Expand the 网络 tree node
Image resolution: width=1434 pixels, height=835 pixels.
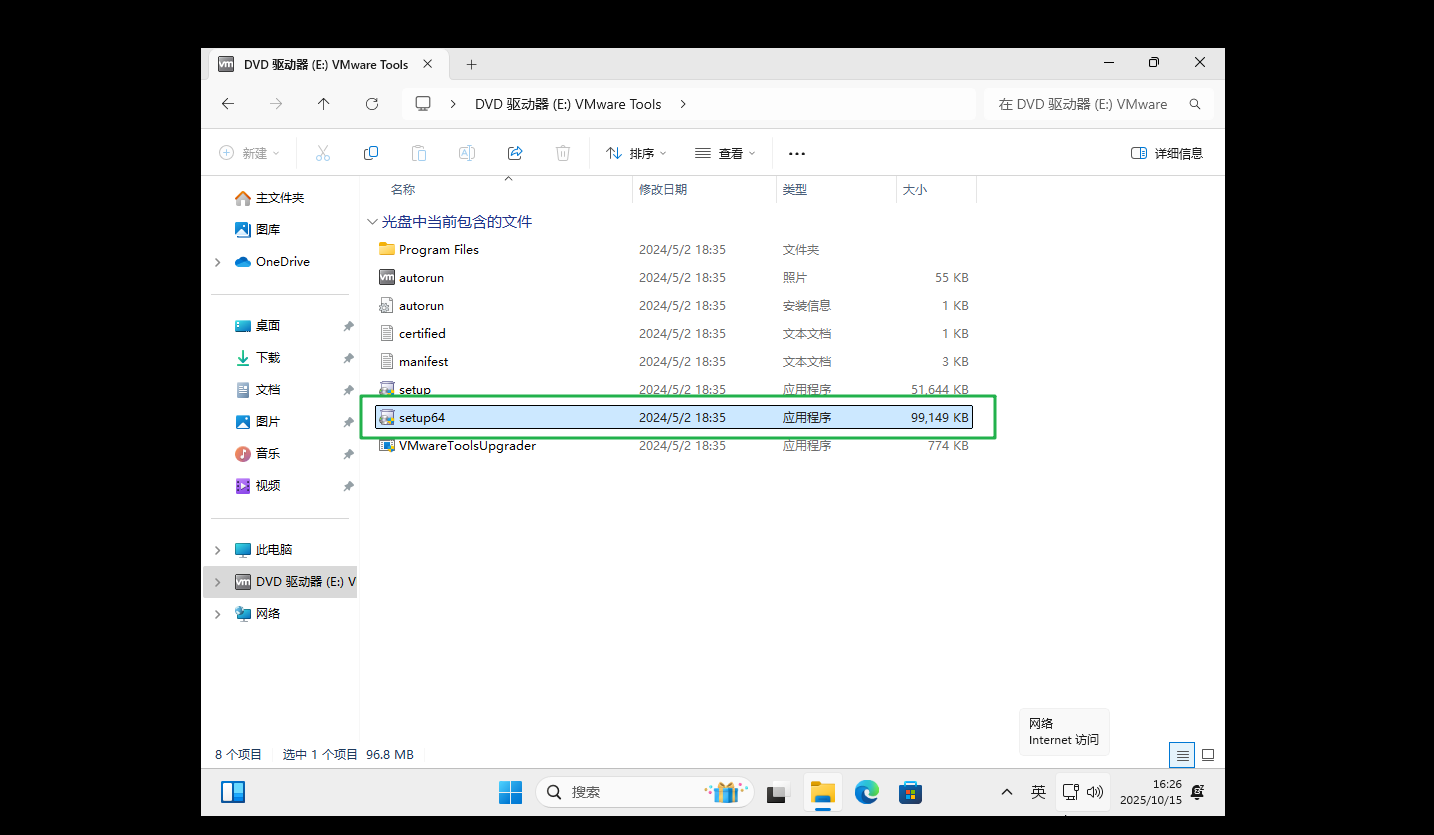218,614
